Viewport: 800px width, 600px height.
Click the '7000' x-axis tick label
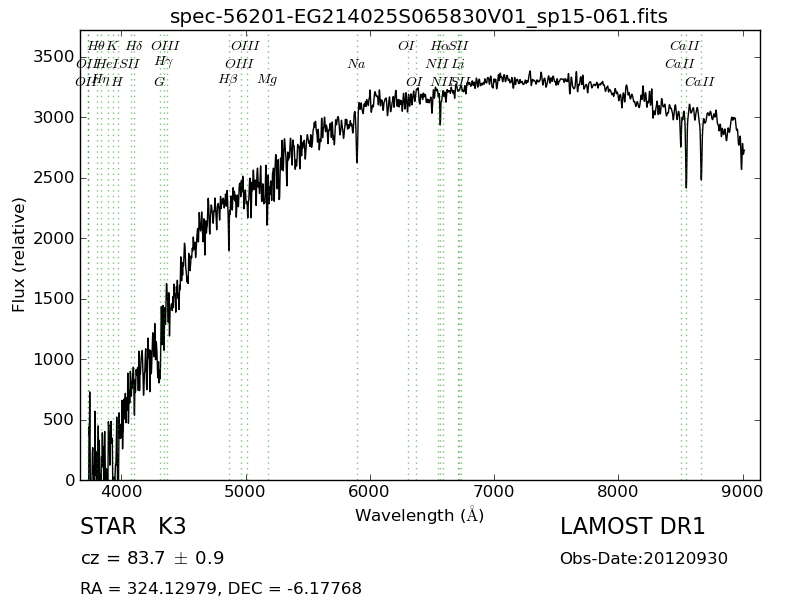(x=494, y=492)
